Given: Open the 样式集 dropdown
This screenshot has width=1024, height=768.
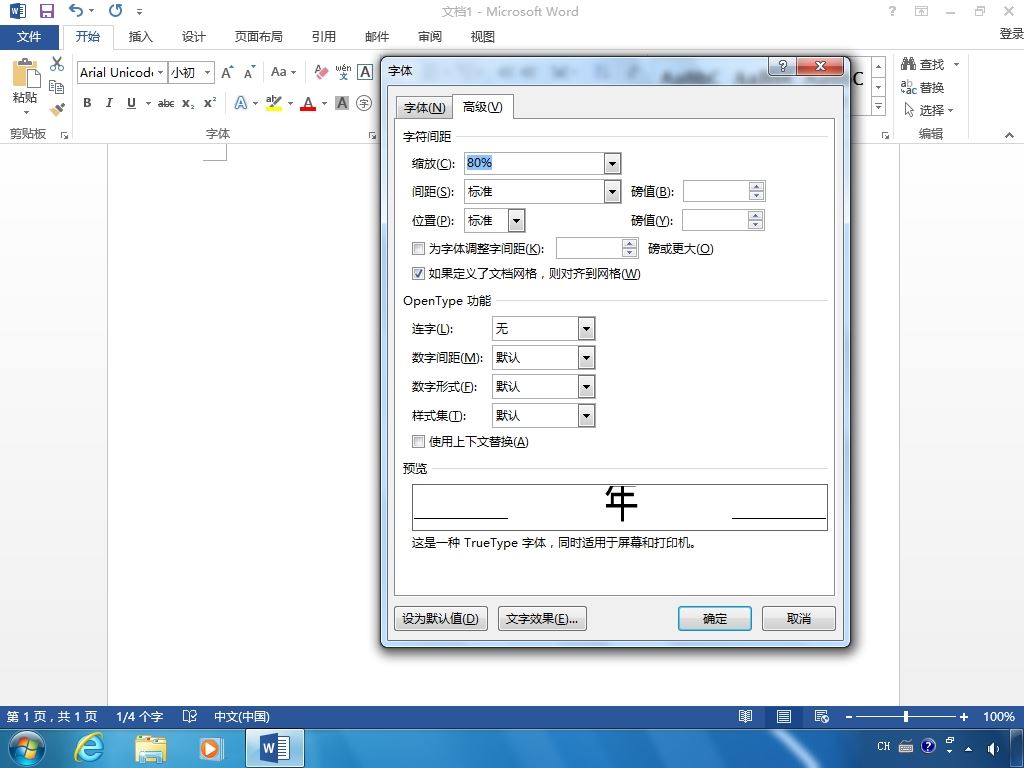Looking at the screenshot, I should pos(586,415).
